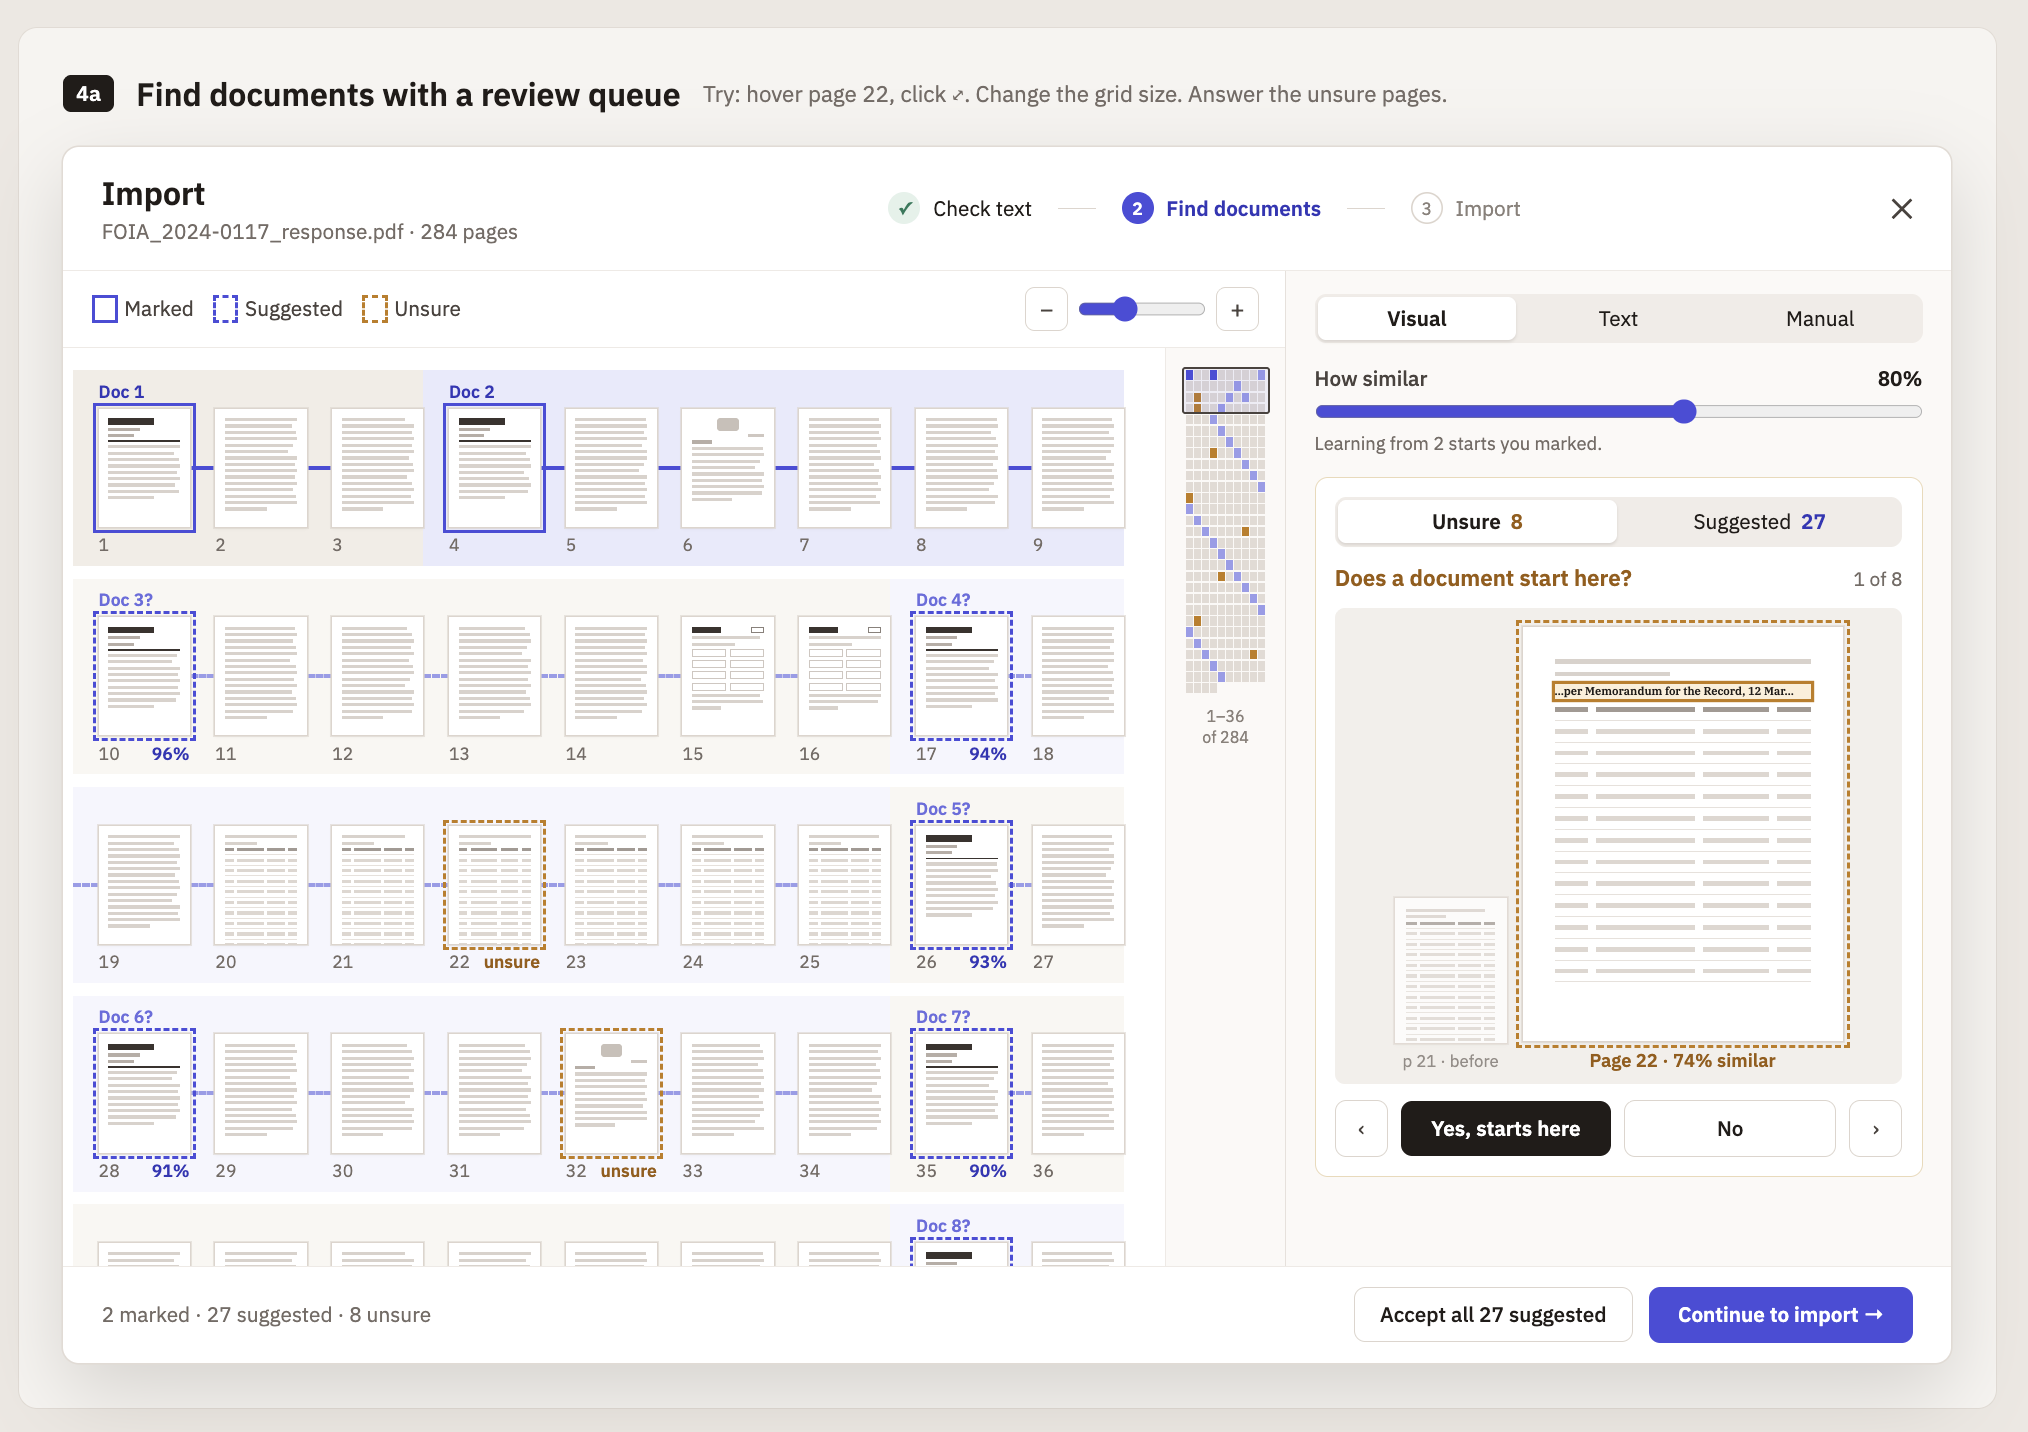Select page 35 thumbnail suggested 90%
Image resolution: width=2028 pixels, height=1432 pixels.
point(961,1093)
